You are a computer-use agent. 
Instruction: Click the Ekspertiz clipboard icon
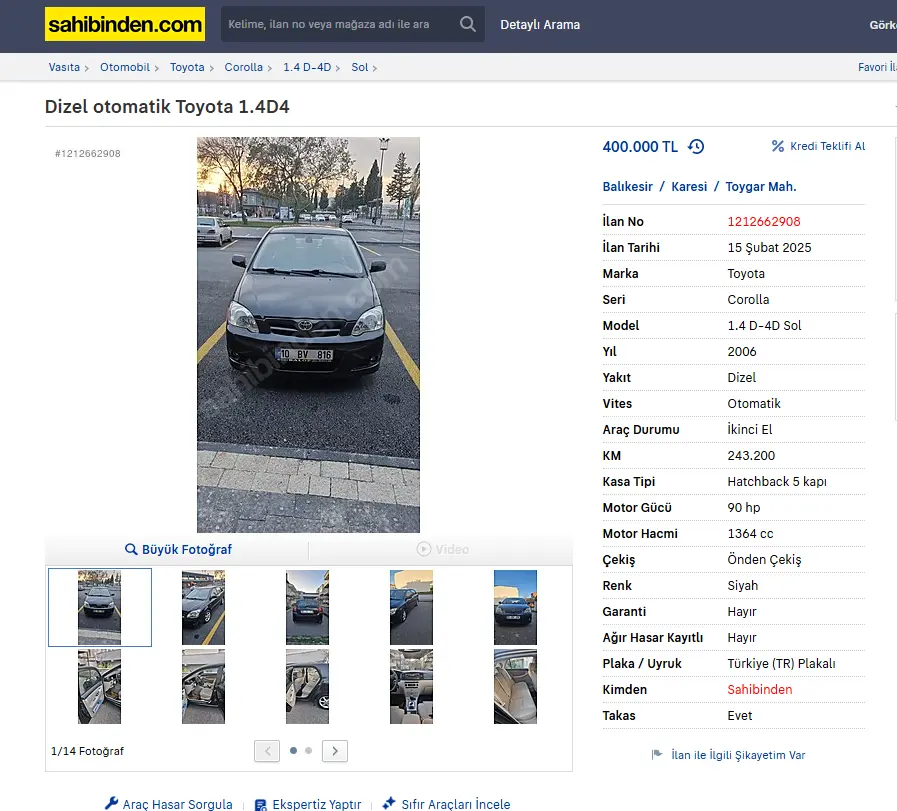tap(261, 804)
